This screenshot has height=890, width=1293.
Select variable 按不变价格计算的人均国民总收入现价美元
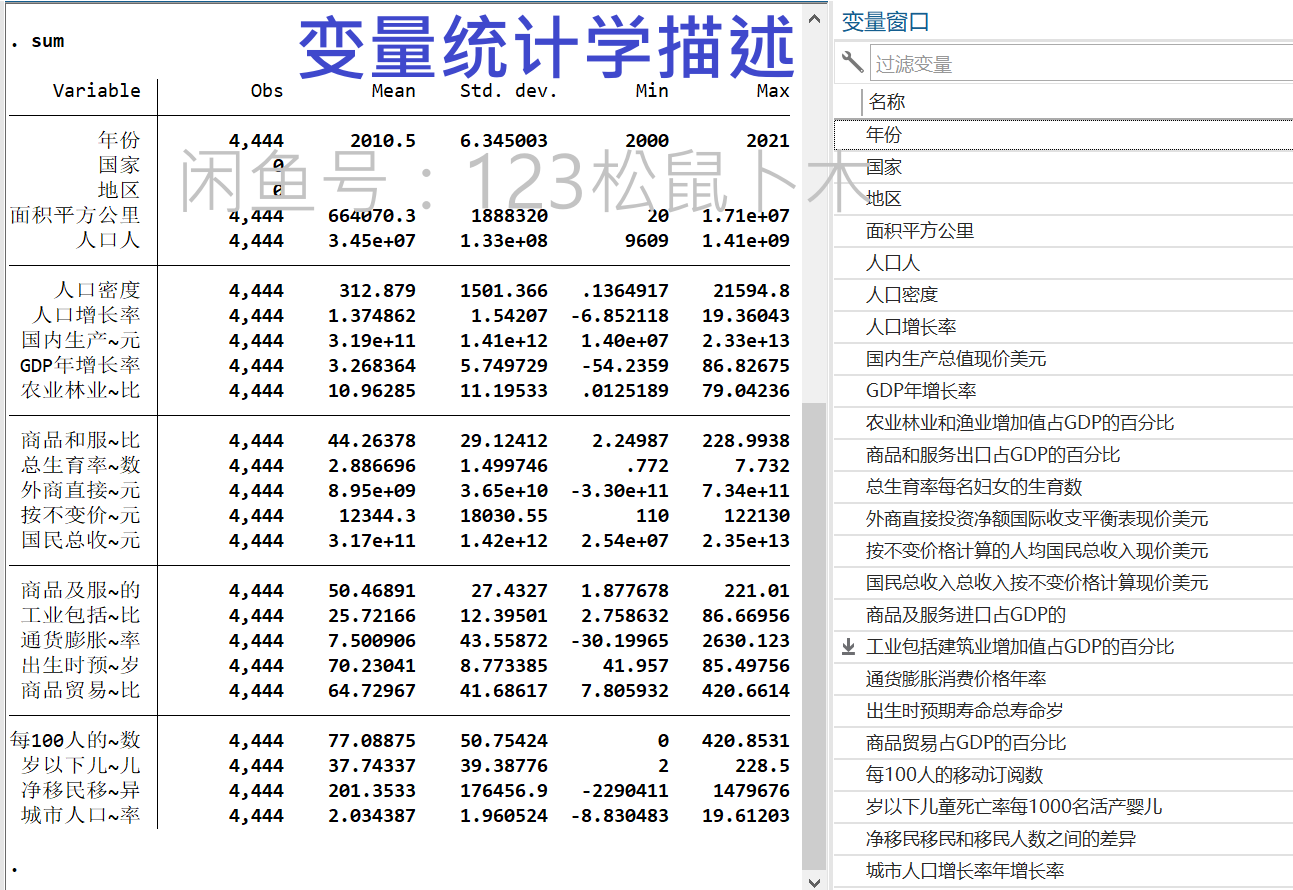point(1063,551)
